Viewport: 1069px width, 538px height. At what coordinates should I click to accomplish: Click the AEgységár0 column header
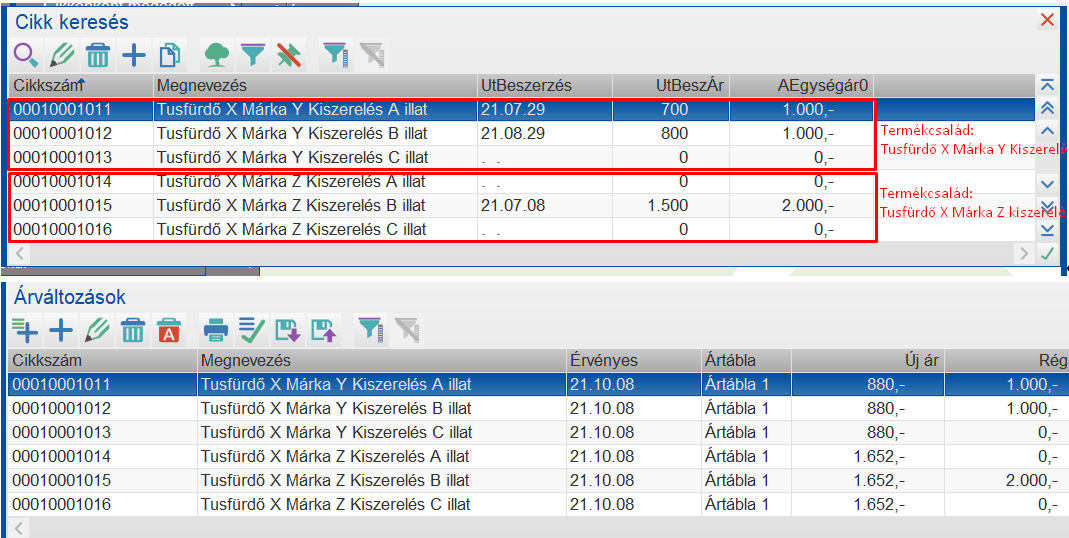point(801,85)
